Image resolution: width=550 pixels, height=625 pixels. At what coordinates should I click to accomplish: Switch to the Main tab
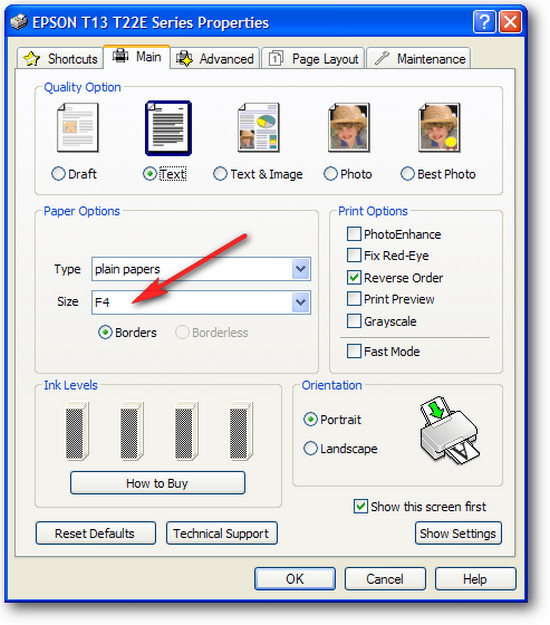[x=137, y=57]
